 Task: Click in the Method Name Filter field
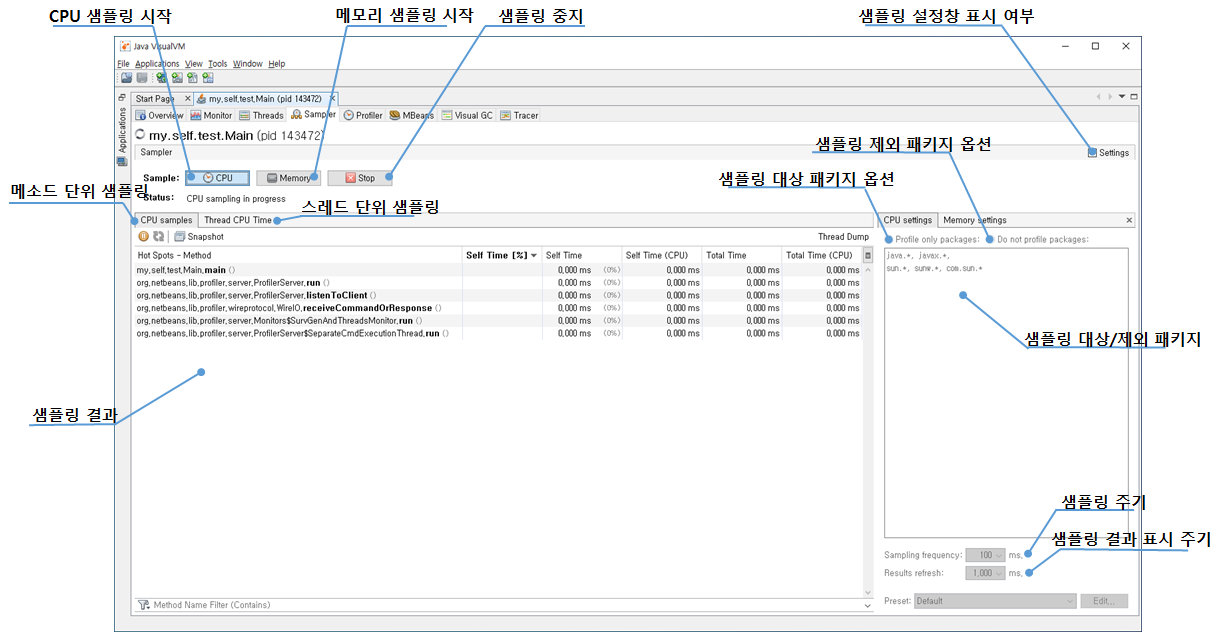click(x=500, y=605)
